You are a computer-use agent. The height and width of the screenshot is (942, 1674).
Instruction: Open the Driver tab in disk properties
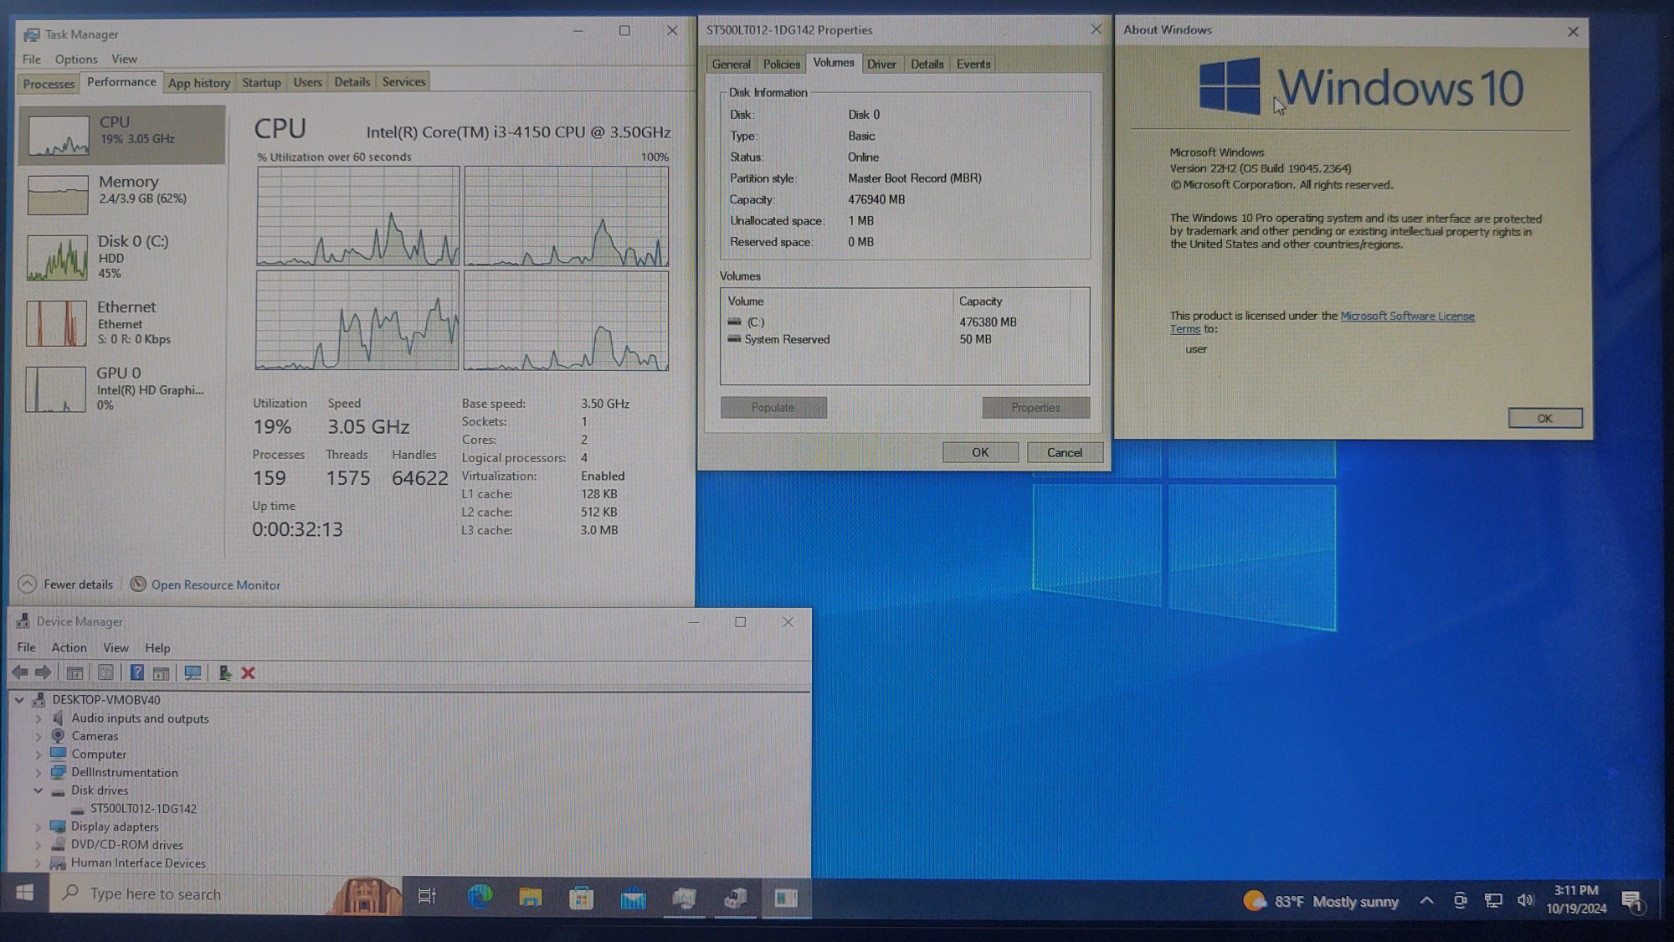click(x=881, y=64)
